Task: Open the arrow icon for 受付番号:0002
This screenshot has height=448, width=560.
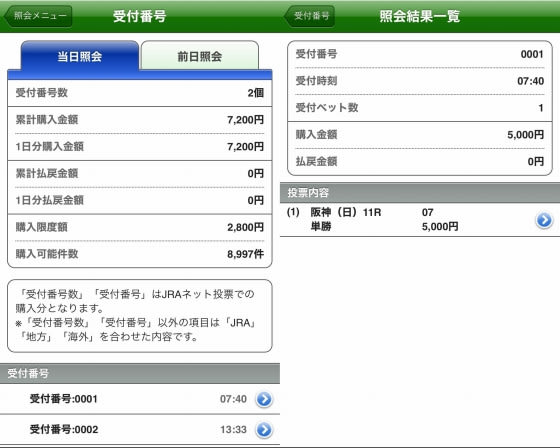Action: tap(264, 430)
